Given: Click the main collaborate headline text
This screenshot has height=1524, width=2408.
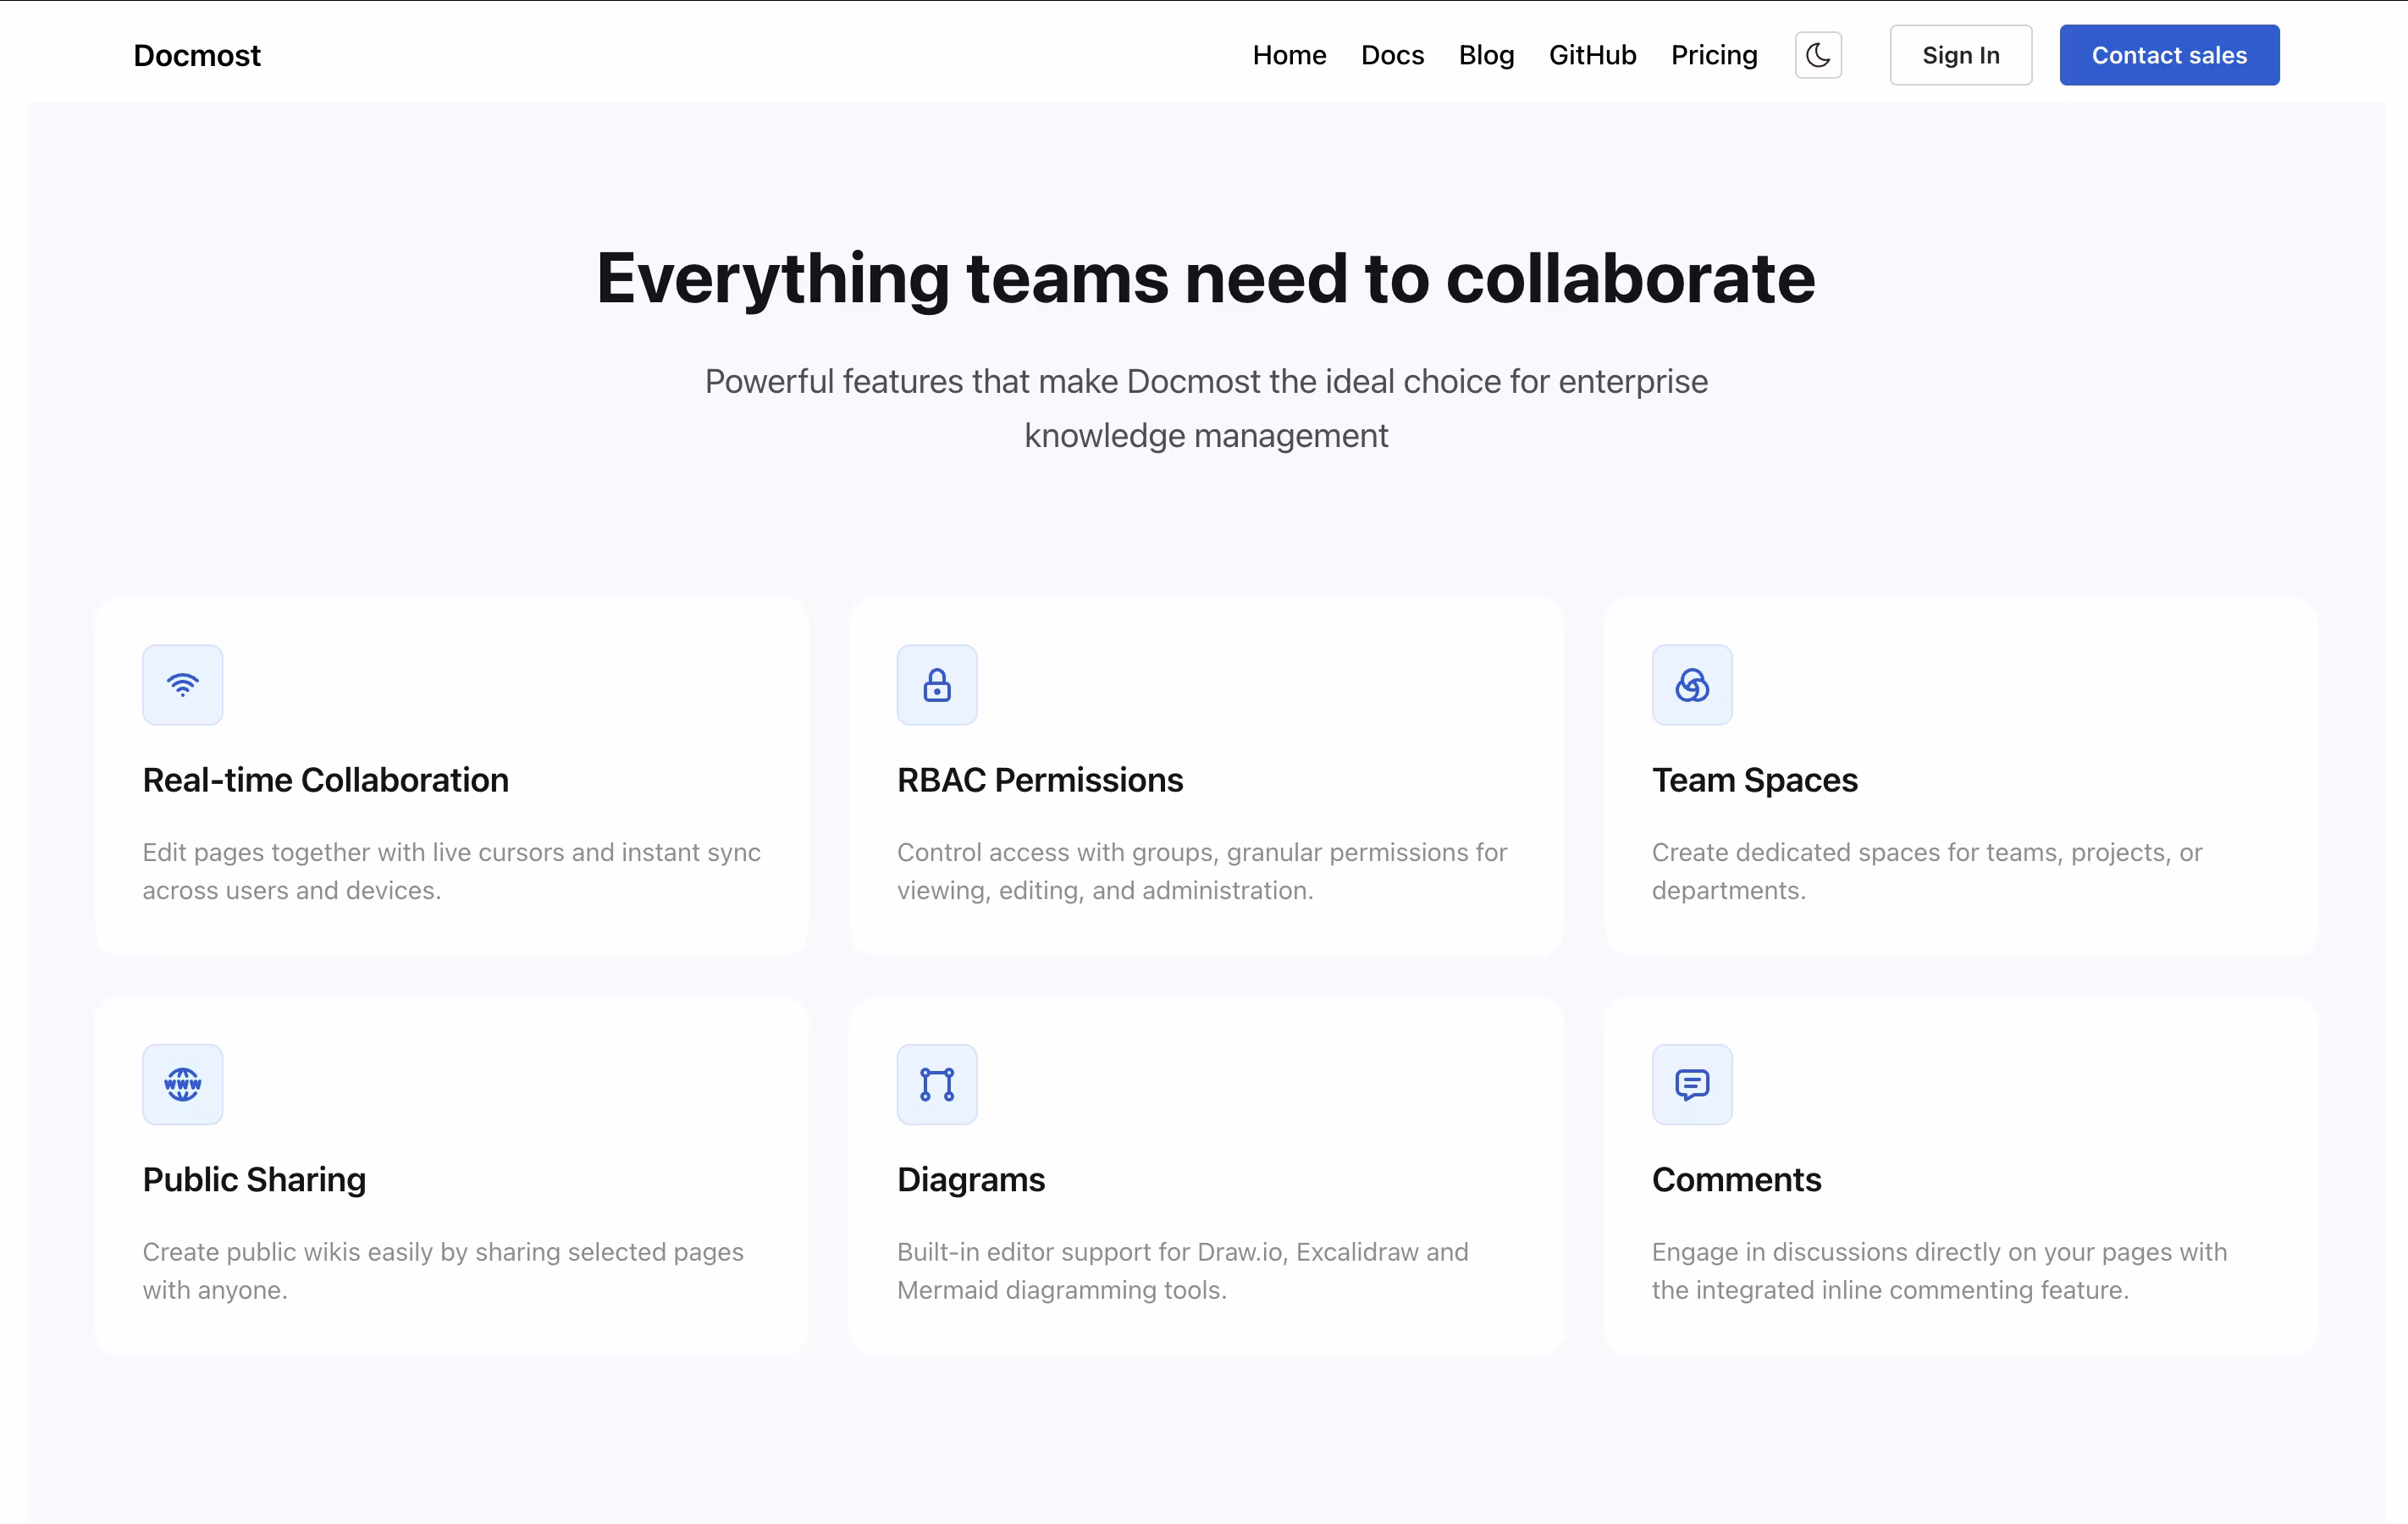Looking at the screenshot, I should [x=1205, y=278].
